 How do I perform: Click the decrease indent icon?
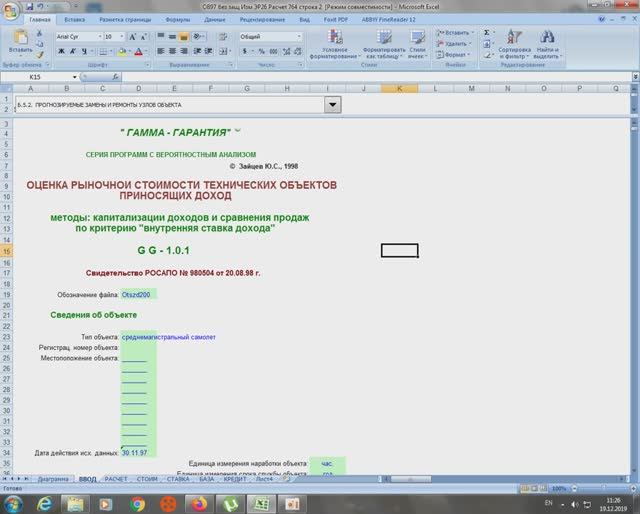[198, 51]
